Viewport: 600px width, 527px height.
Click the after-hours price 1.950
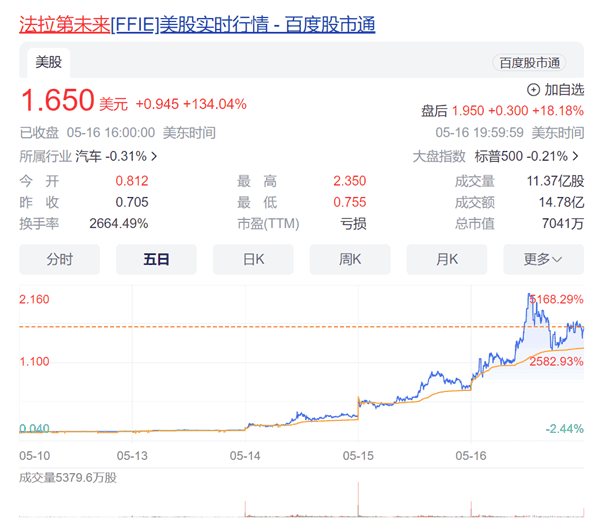468,111
